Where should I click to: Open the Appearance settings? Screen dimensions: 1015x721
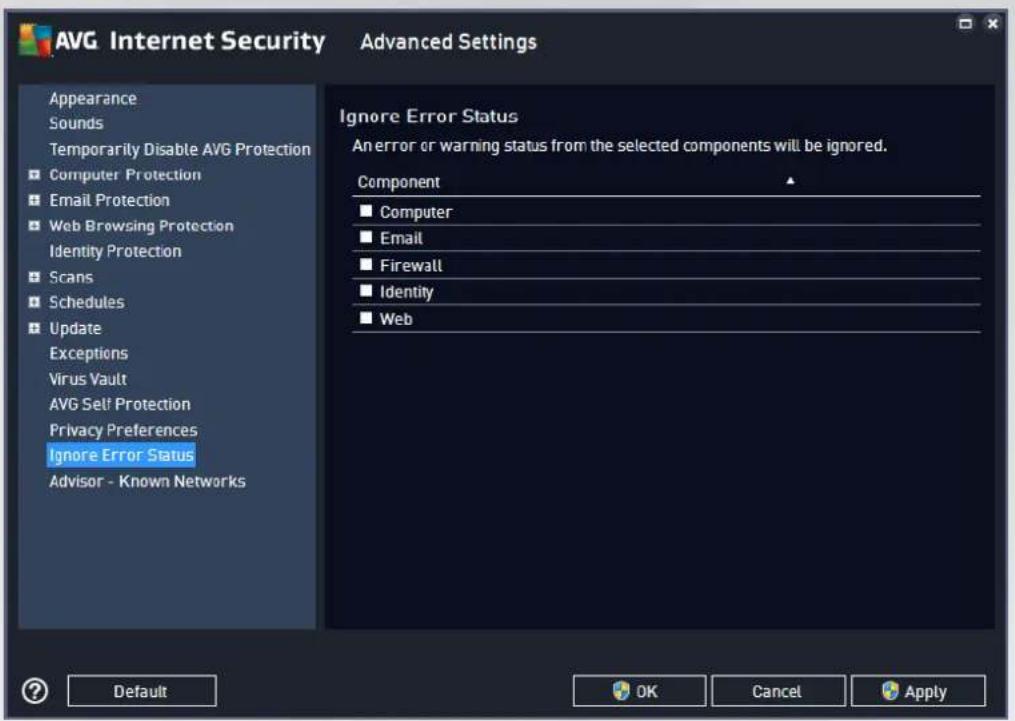pyautogui.click(x=93, y=98)
